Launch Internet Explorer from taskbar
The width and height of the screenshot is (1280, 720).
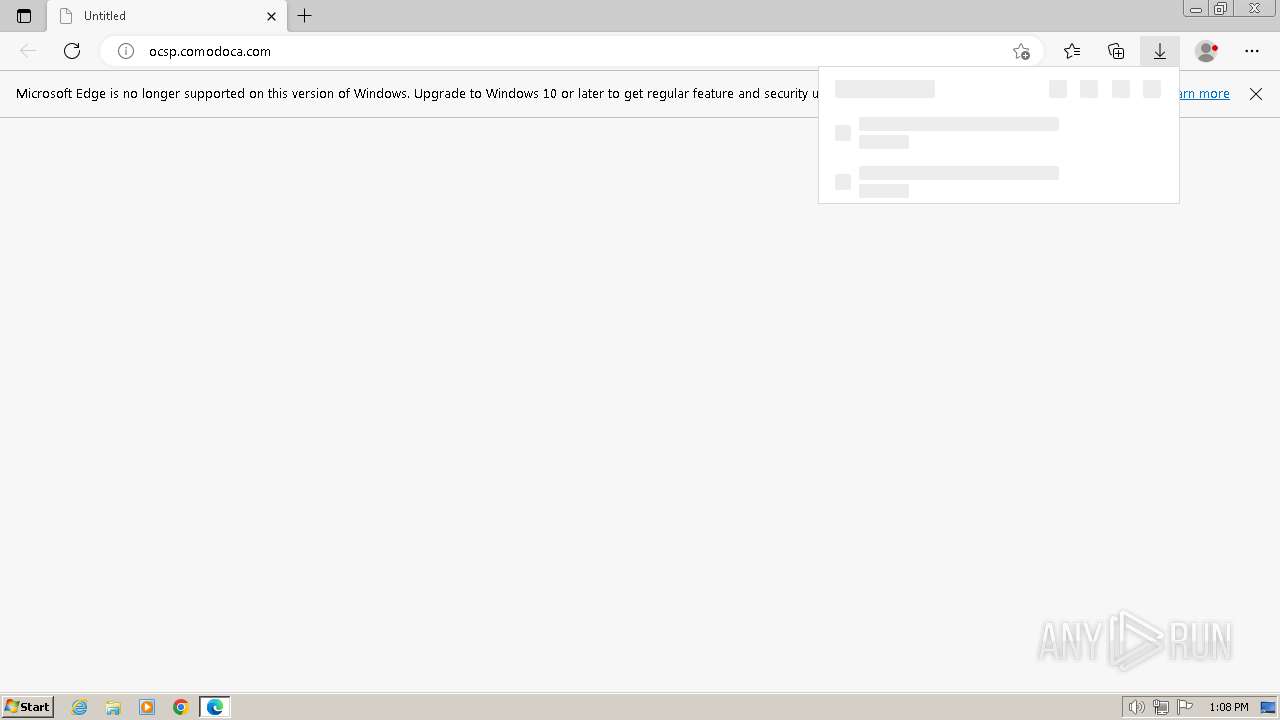[80, 707]
